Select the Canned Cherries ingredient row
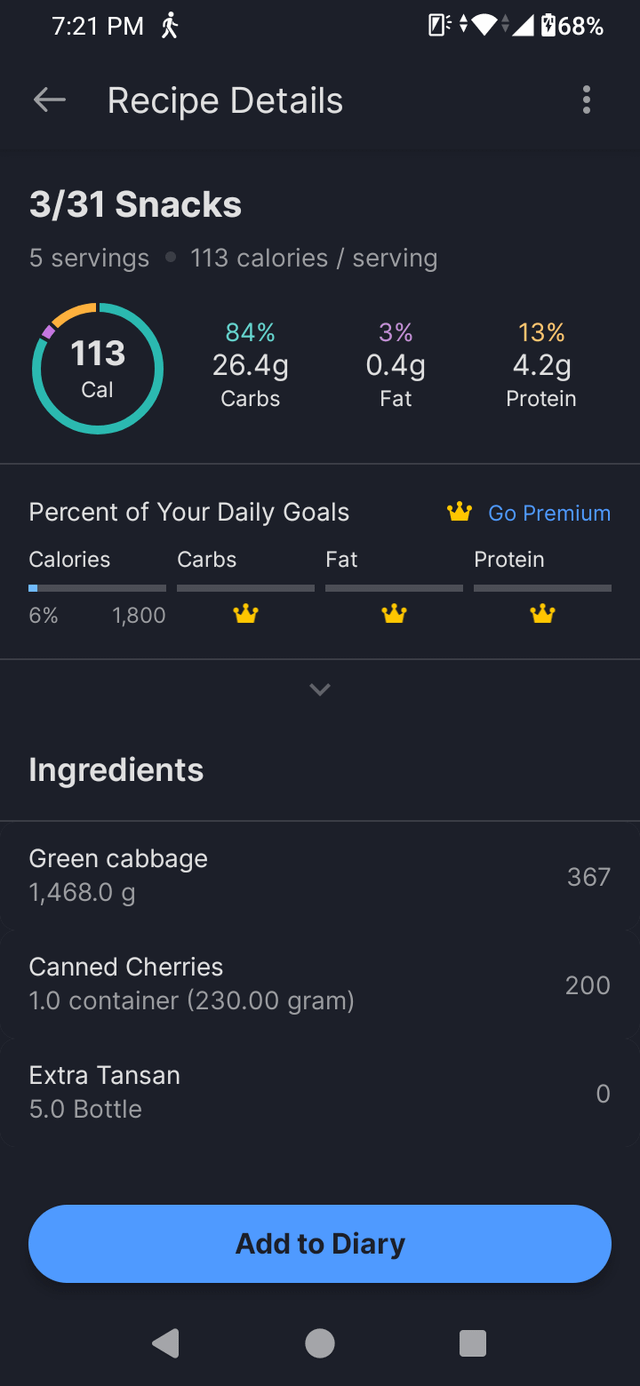 [x=320, y=983]
